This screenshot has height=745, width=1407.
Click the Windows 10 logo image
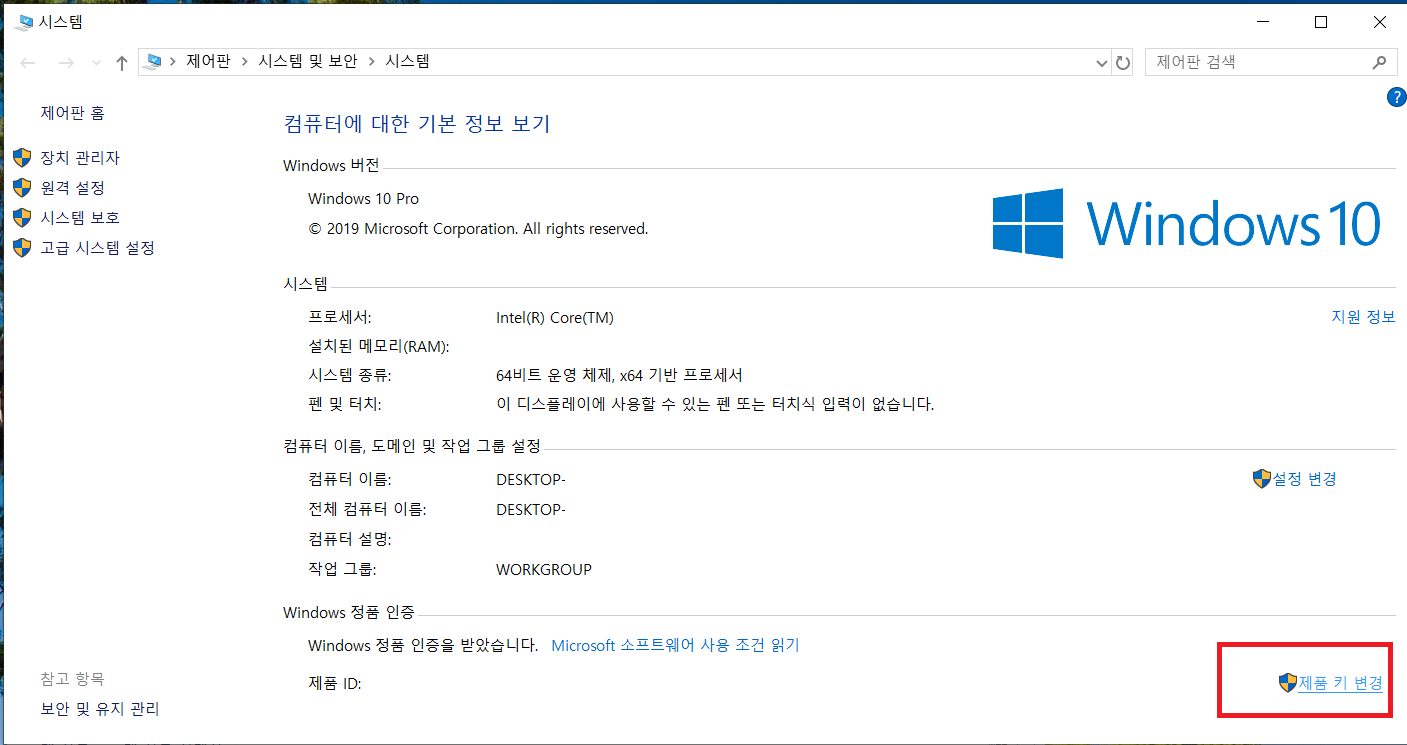(1187, 223)
